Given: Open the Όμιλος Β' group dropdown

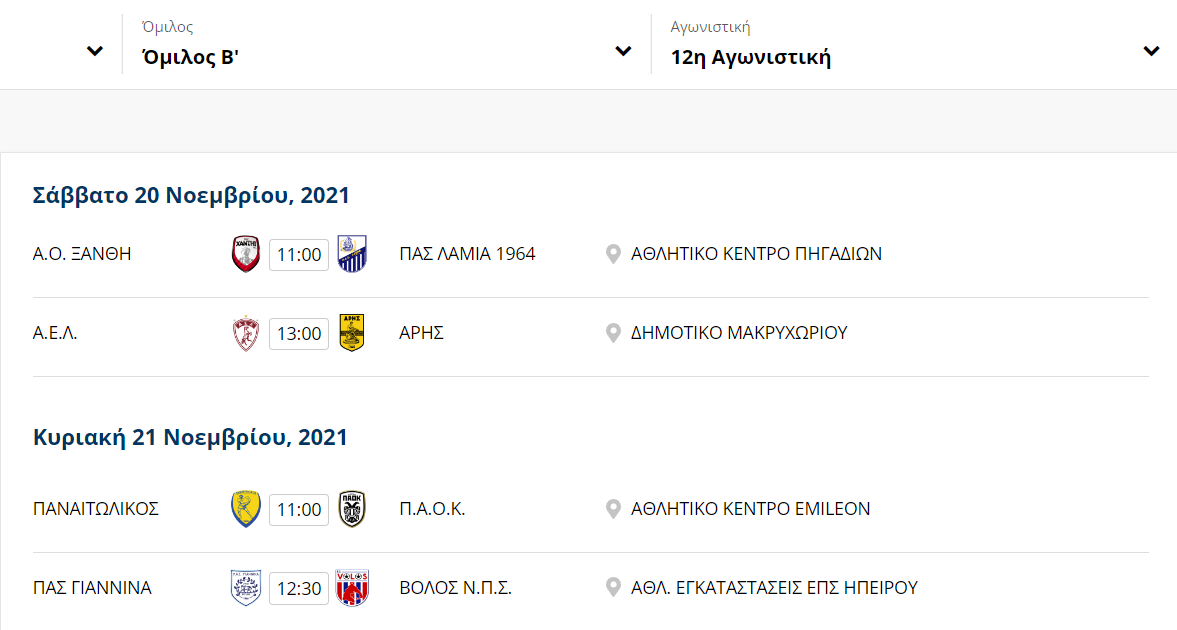Looking at the screenshot, I should (387, 44).
